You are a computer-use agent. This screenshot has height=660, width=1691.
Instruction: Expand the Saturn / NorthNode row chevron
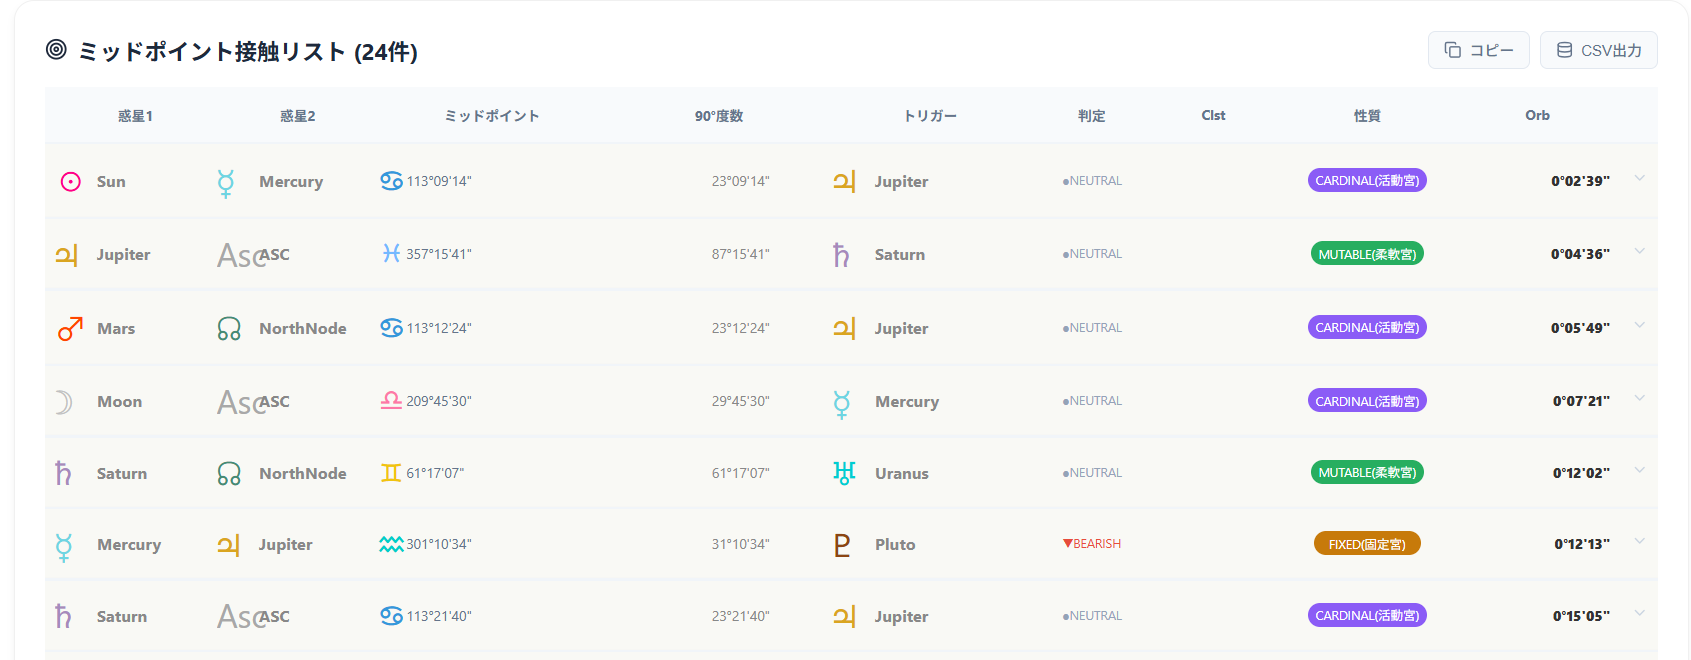1640,470
